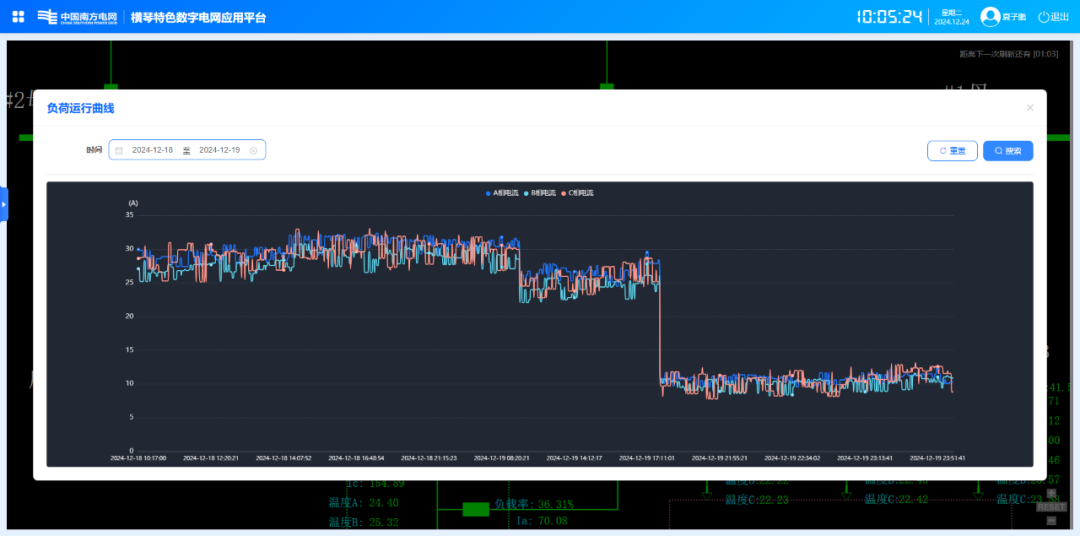The width and height of the screenshot is (1080, 536).
Task: Click the RESET view button on diagram
Action: click(1051, 507)
